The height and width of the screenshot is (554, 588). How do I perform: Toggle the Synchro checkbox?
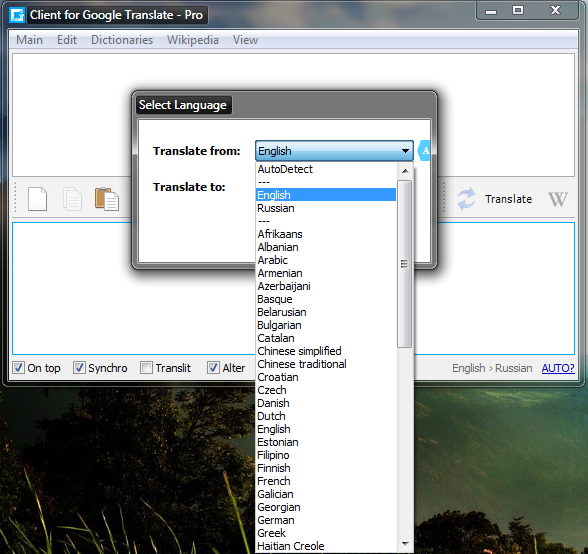point(79,368)
